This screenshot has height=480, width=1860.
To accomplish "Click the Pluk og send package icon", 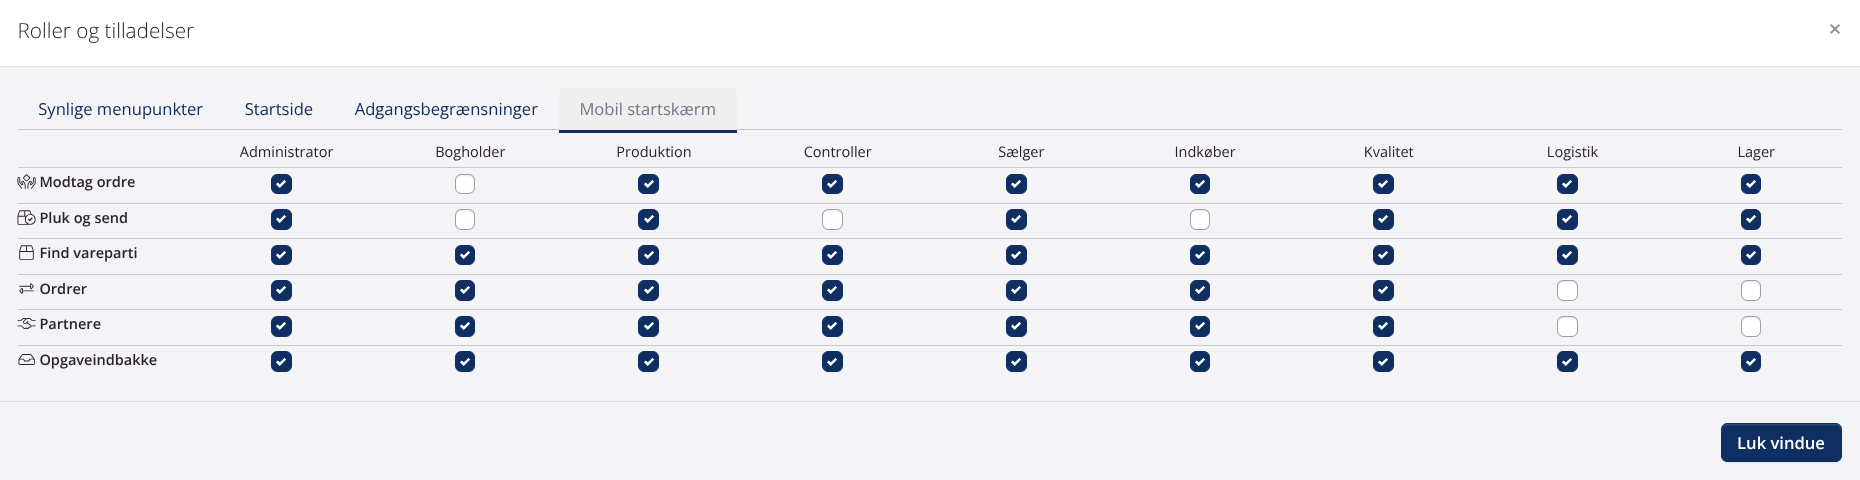I will (x=26, y=218).
